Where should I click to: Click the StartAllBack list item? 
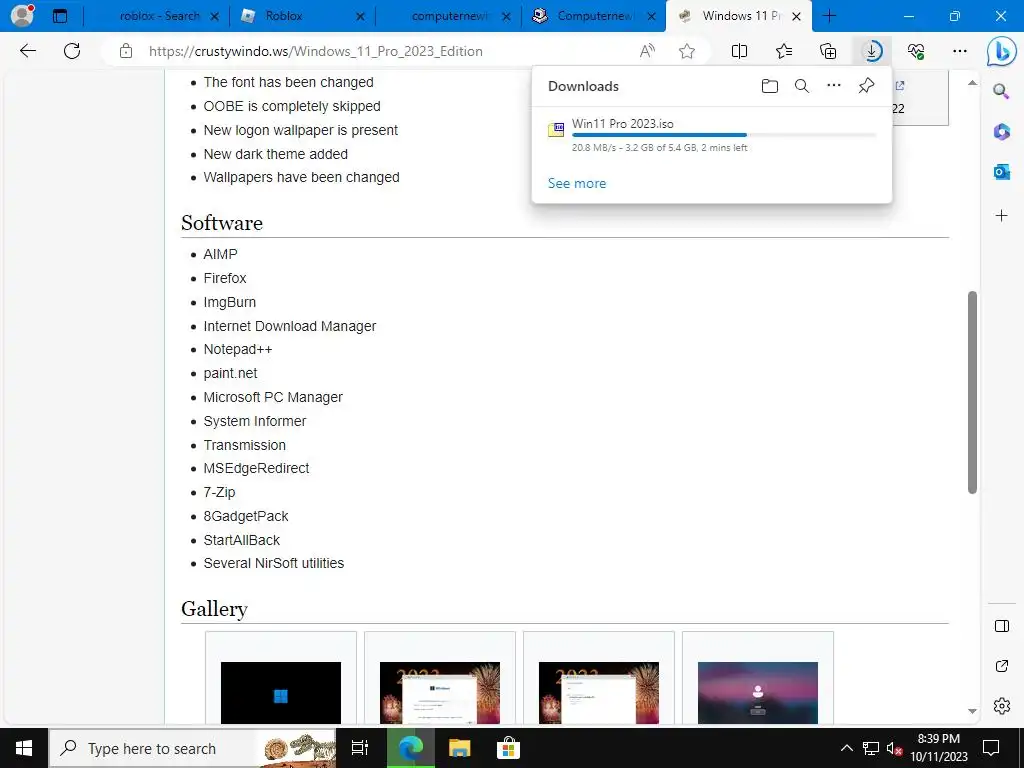[x=242, y=540]
